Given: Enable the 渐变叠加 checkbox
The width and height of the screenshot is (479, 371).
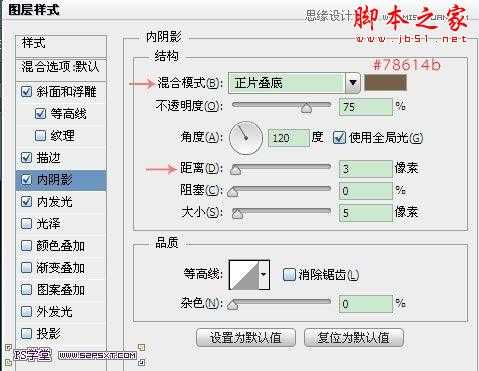Looking at the screenshot, I should [x=27, y=267].
